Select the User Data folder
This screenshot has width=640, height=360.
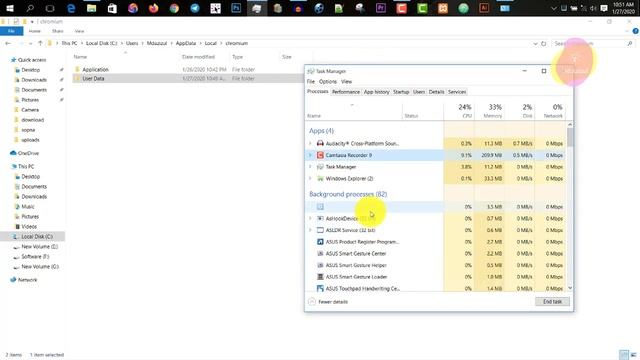click(93, 78)
